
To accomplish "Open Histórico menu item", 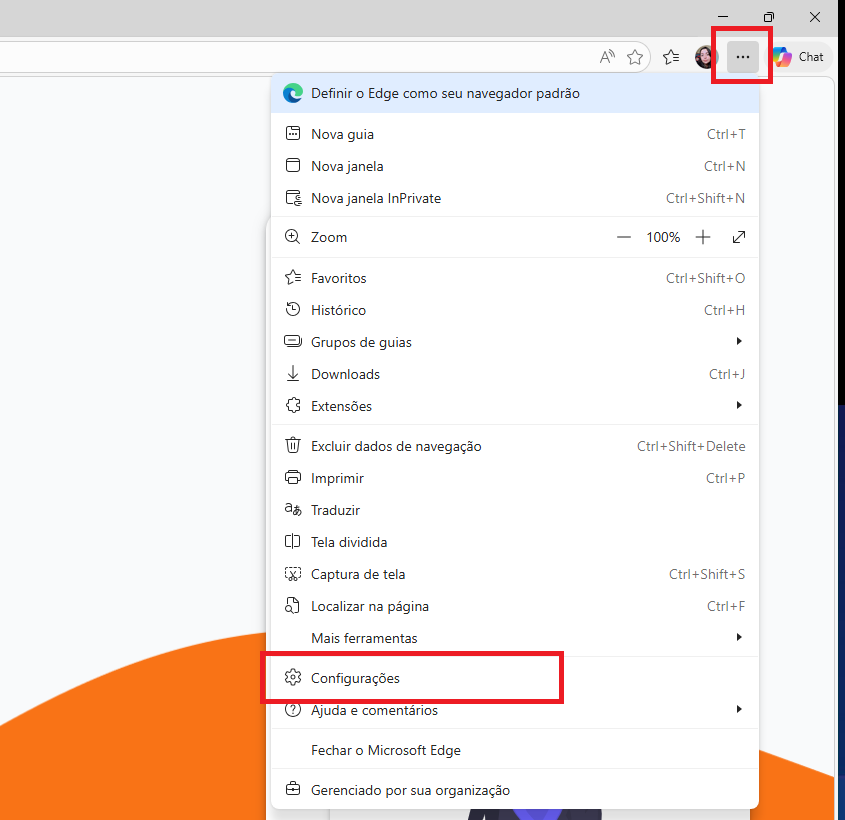I will click(x=515, y=310).
